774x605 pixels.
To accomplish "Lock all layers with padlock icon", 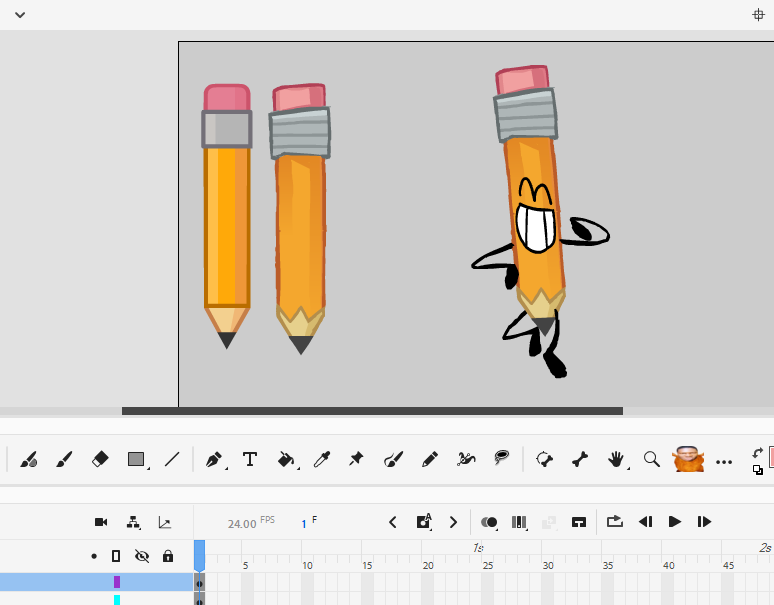I will pyautogui.click(x=168, y=556).
